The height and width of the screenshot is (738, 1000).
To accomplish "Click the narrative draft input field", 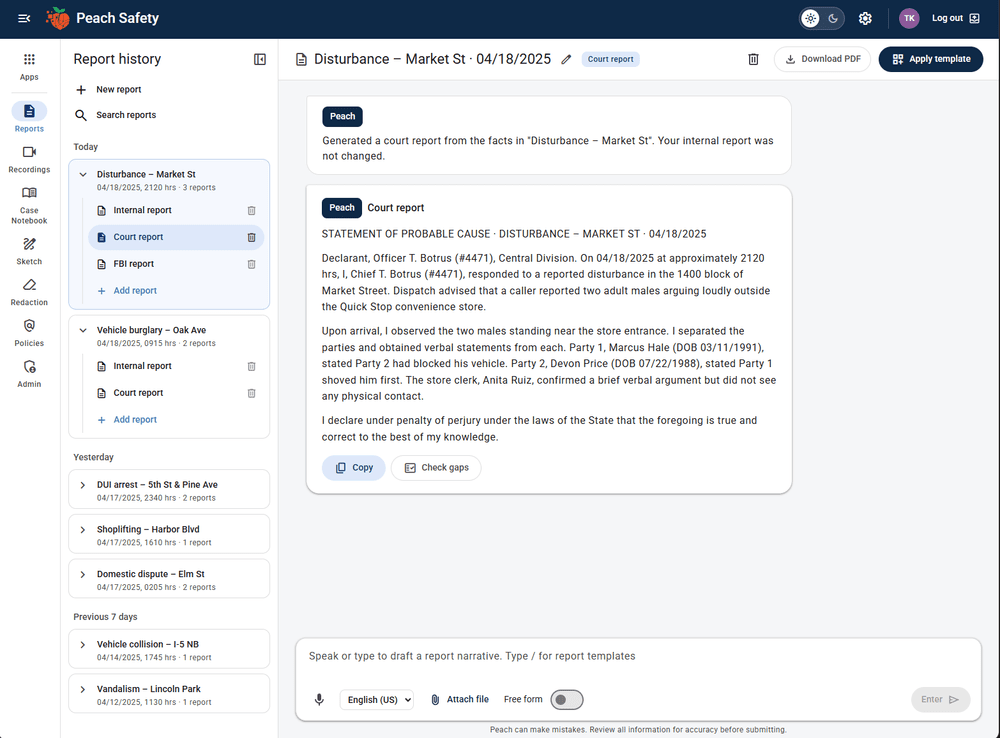I will pyautogui.click(x=638, y=656).
